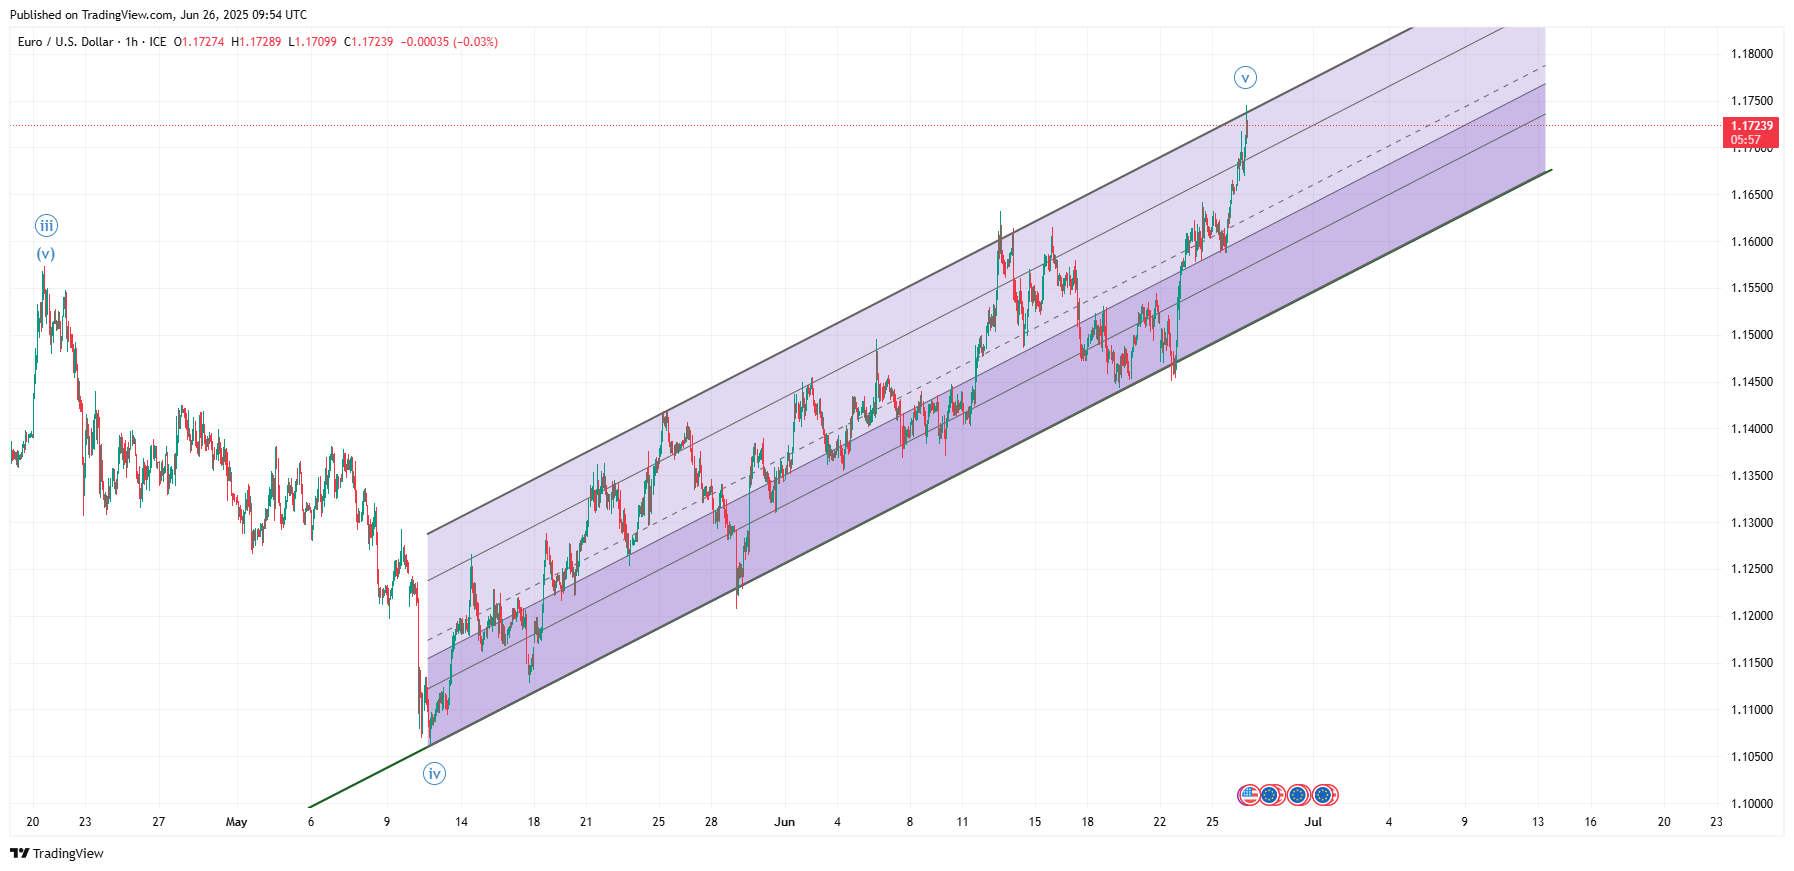Select the (v) wave label under iii

(x=46, y=254)
